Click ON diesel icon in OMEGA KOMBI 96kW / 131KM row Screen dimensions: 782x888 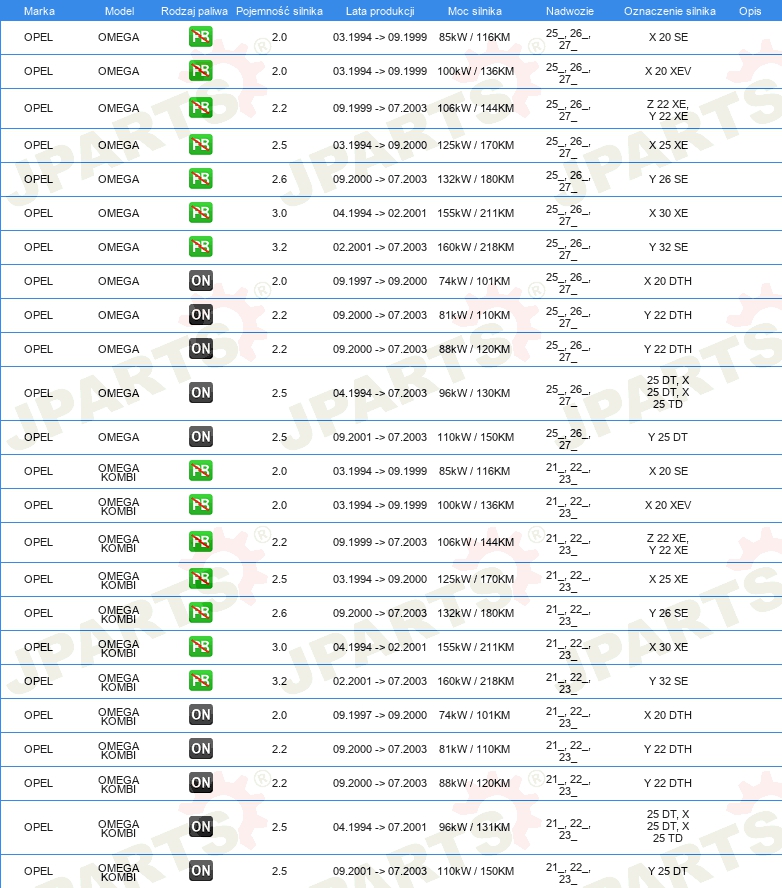pos(200,827)
